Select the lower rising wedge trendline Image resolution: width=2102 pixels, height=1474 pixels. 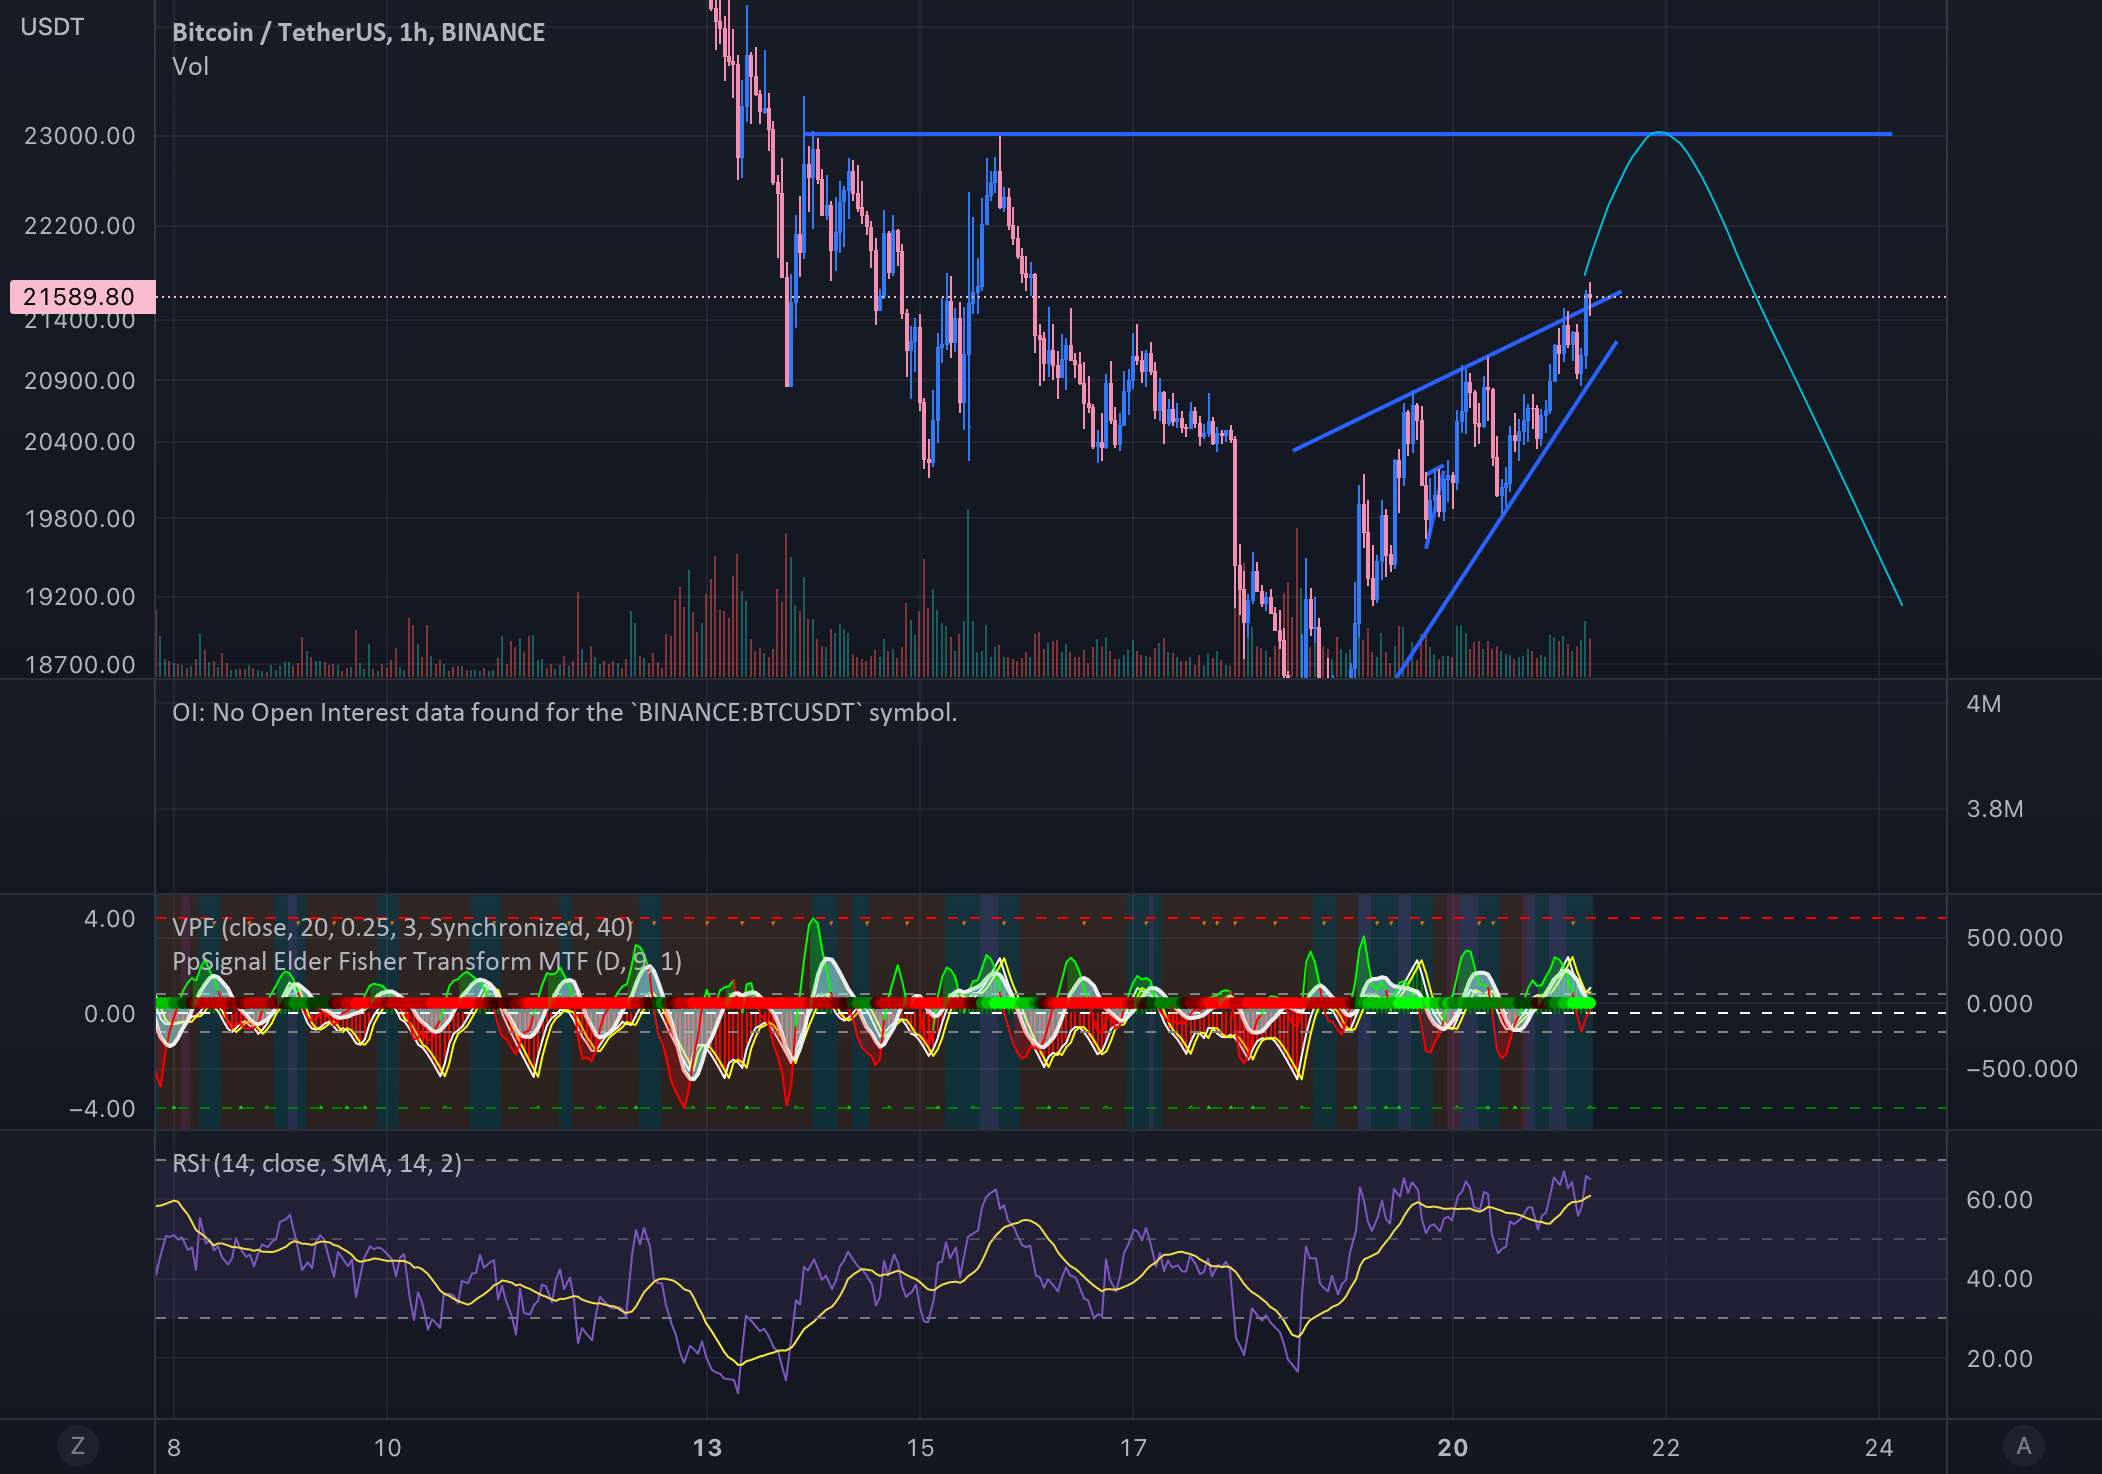1506,510
